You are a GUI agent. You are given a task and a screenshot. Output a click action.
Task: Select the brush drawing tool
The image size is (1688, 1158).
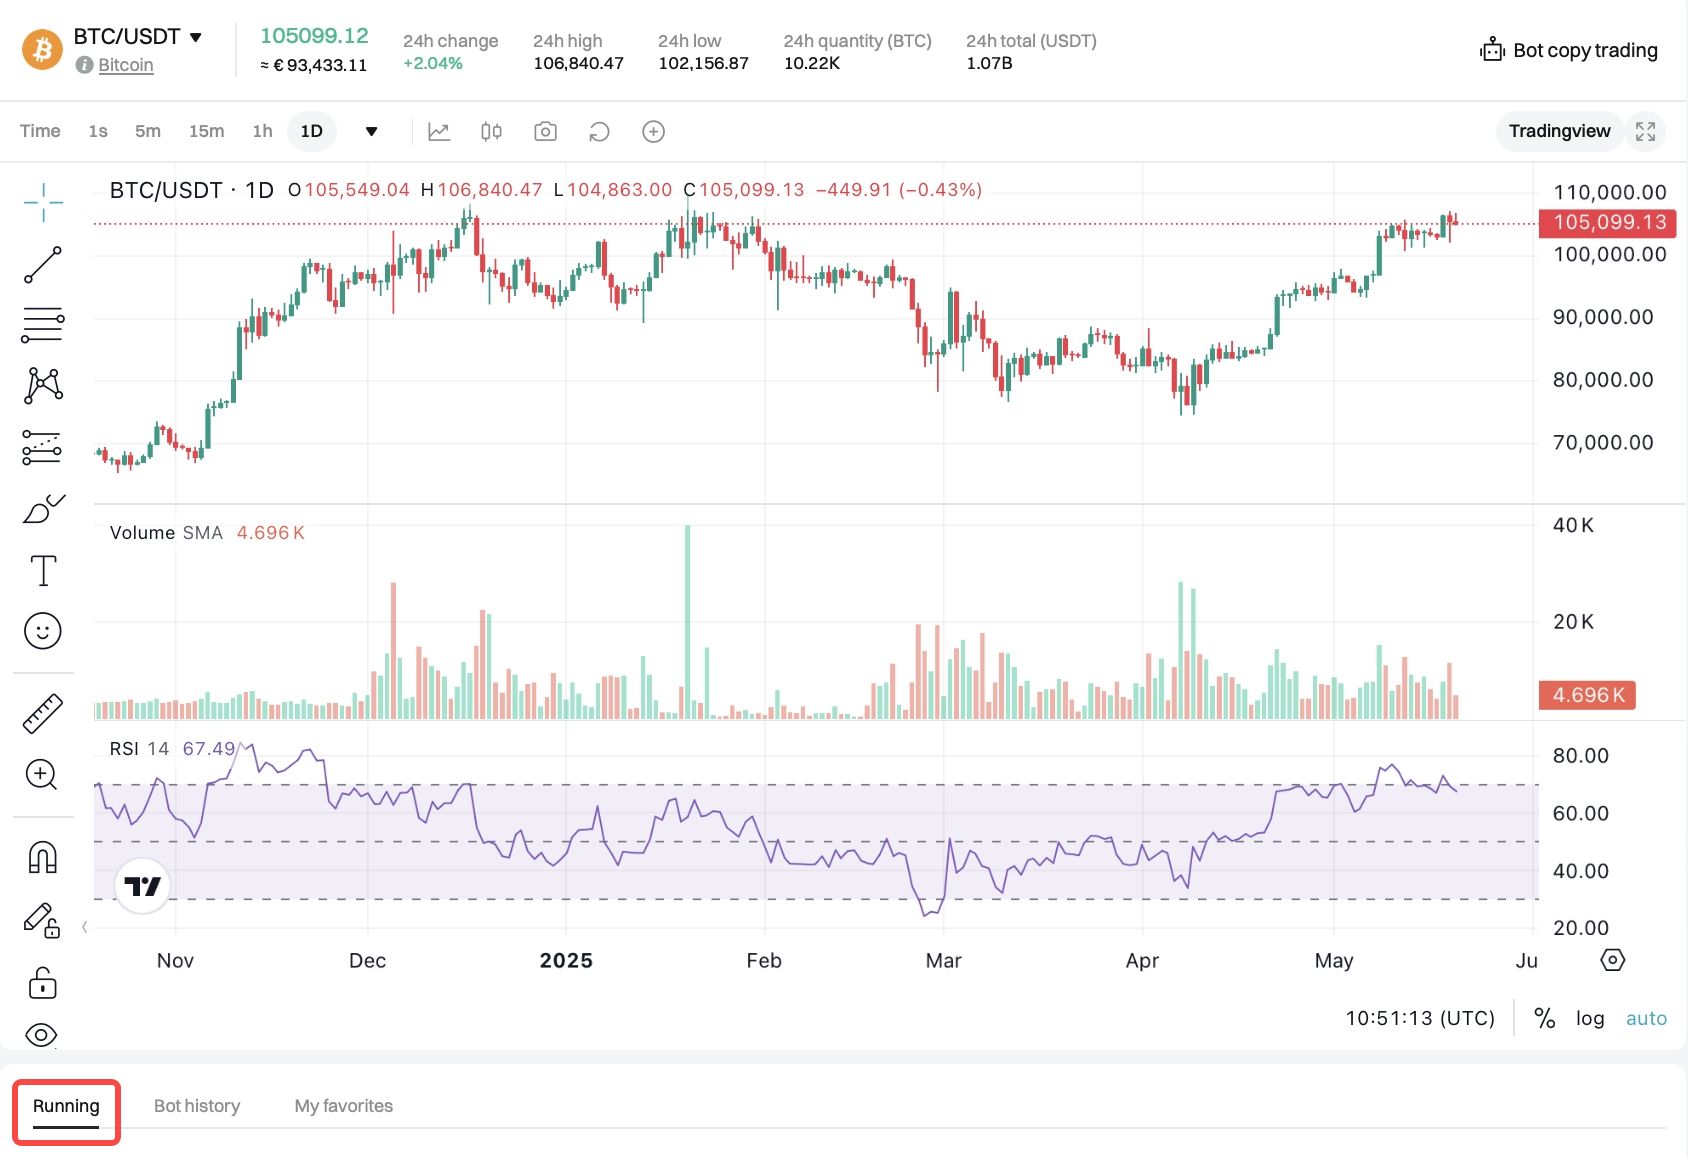43,509
